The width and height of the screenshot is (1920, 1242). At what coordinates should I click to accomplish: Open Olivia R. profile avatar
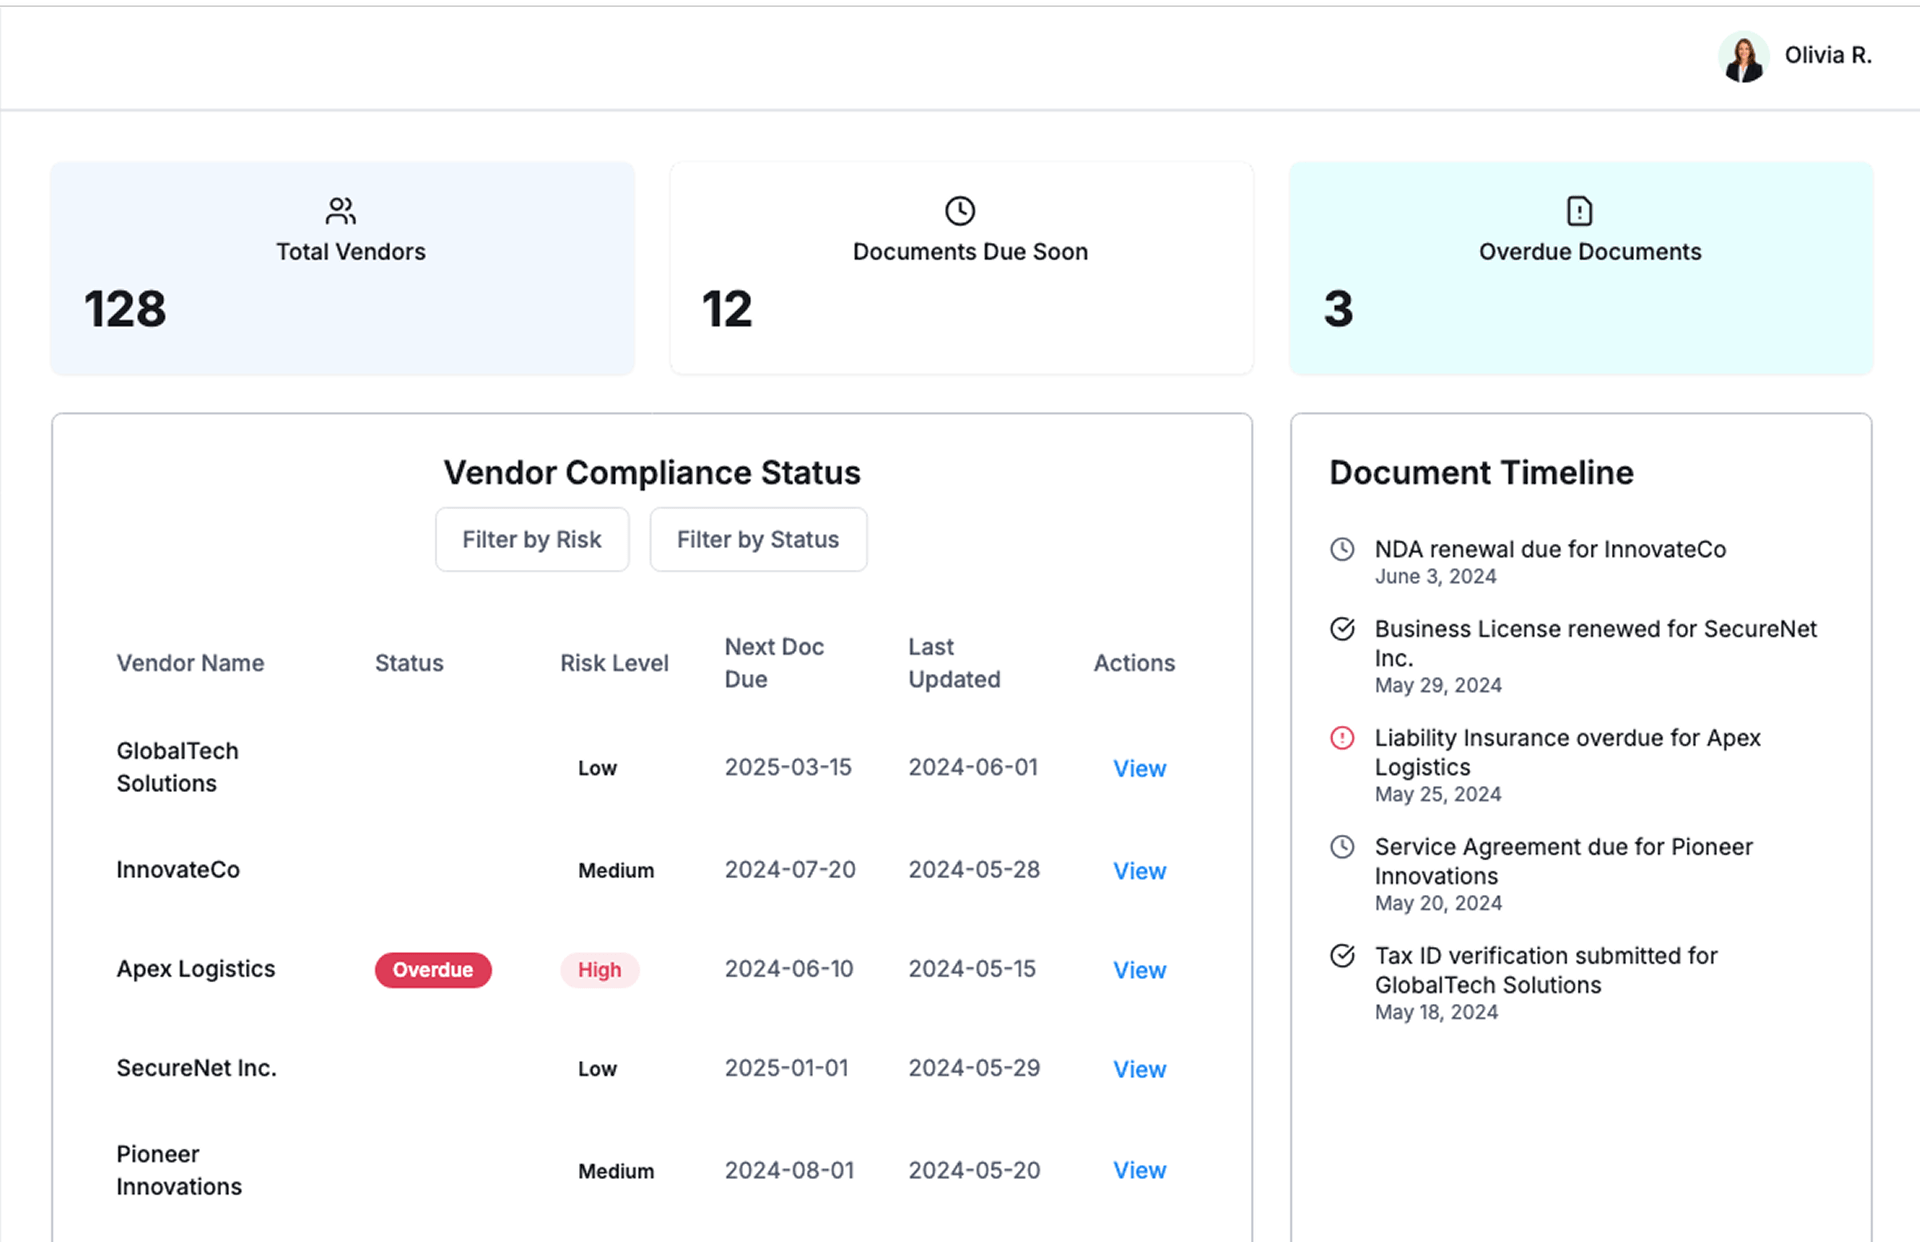click(1743, 56)
